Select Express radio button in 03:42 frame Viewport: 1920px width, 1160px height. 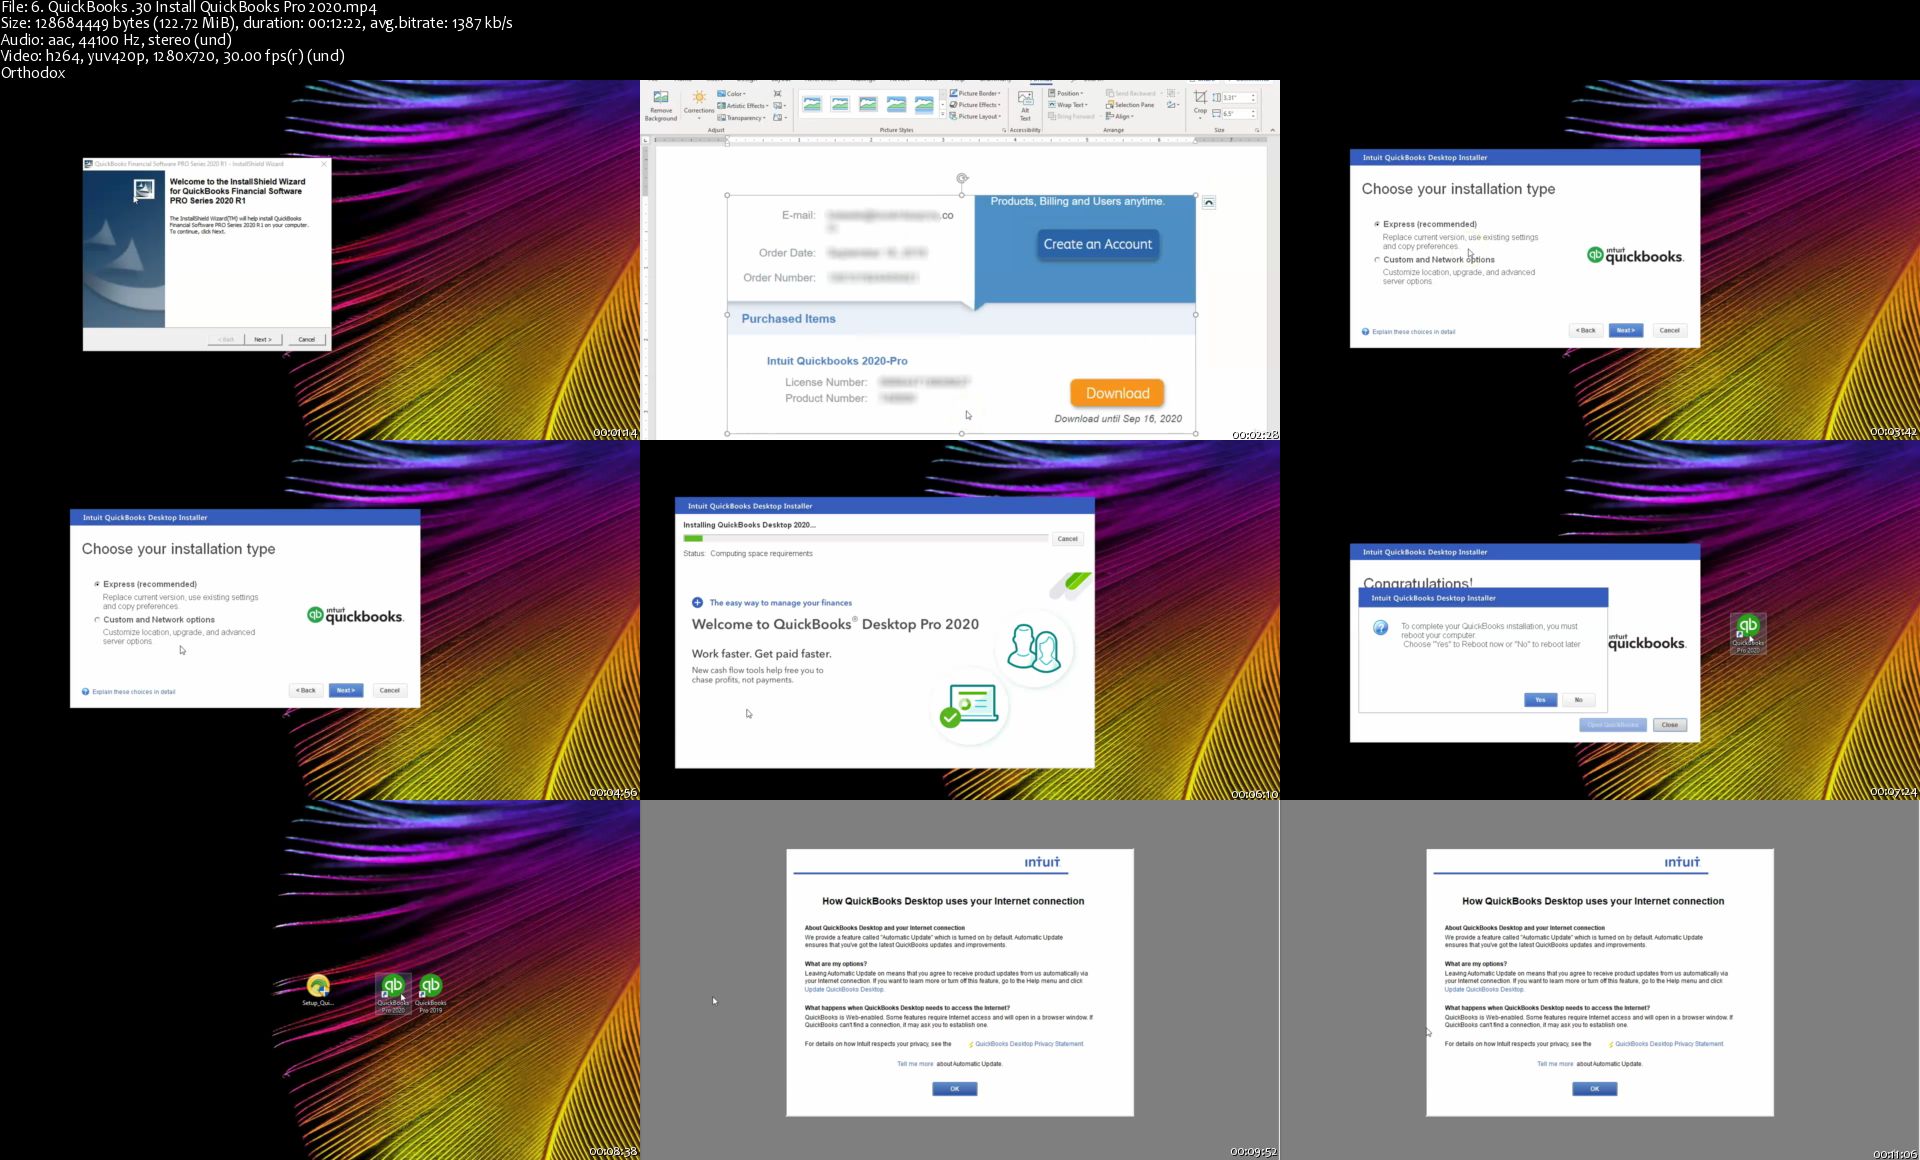point(1377,224)
